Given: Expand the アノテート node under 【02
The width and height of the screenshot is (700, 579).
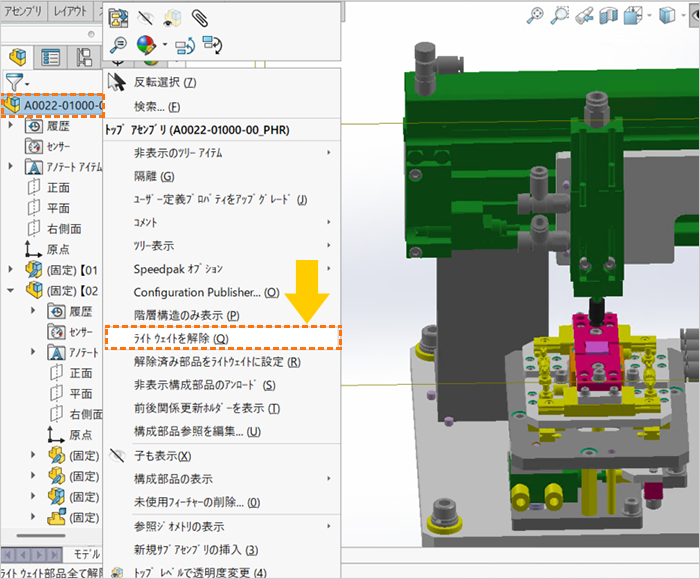Looking at the screenshot, I should point(33,352).
